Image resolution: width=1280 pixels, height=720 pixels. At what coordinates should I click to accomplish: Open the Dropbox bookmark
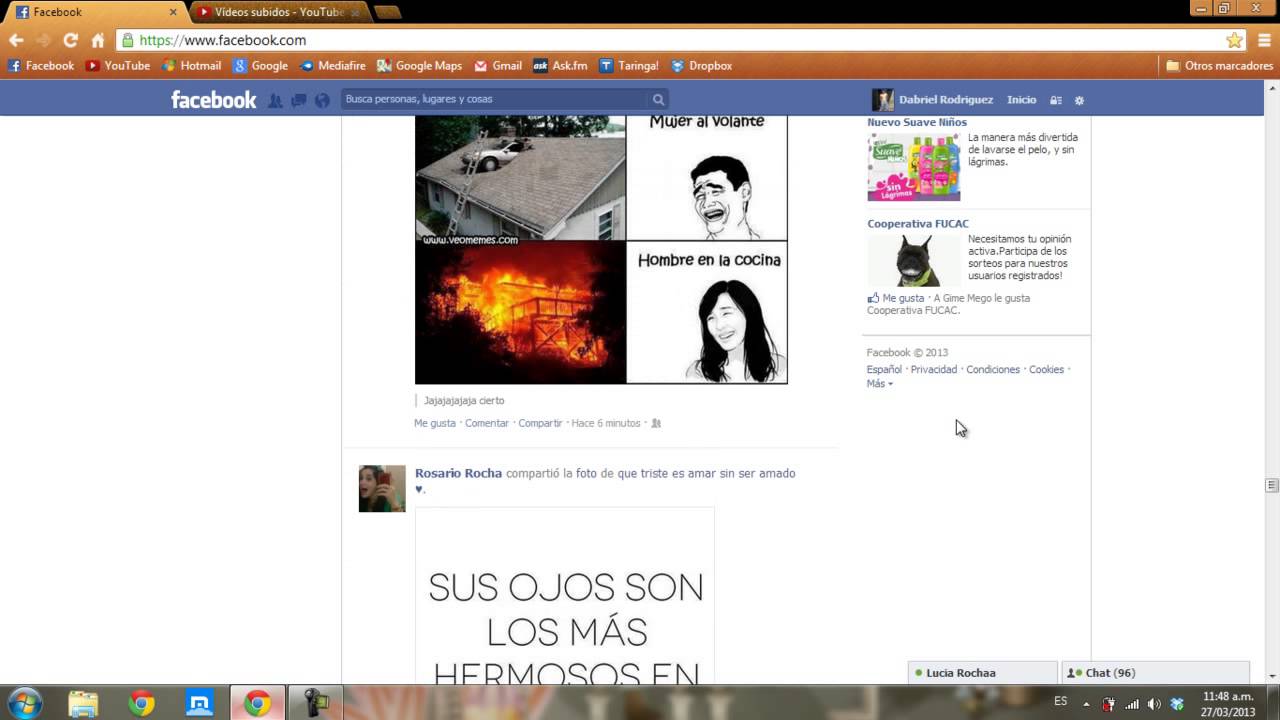tap(702, 66)
